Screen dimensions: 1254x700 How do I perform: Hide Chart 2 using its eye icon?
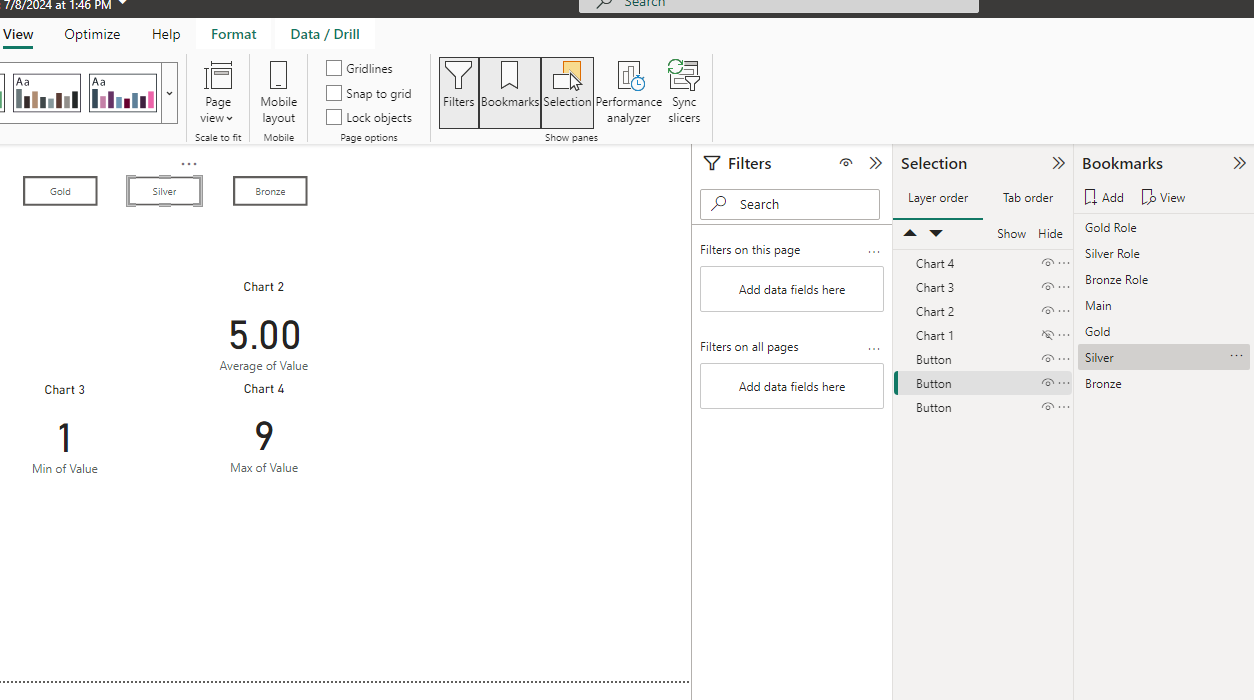1048,311
